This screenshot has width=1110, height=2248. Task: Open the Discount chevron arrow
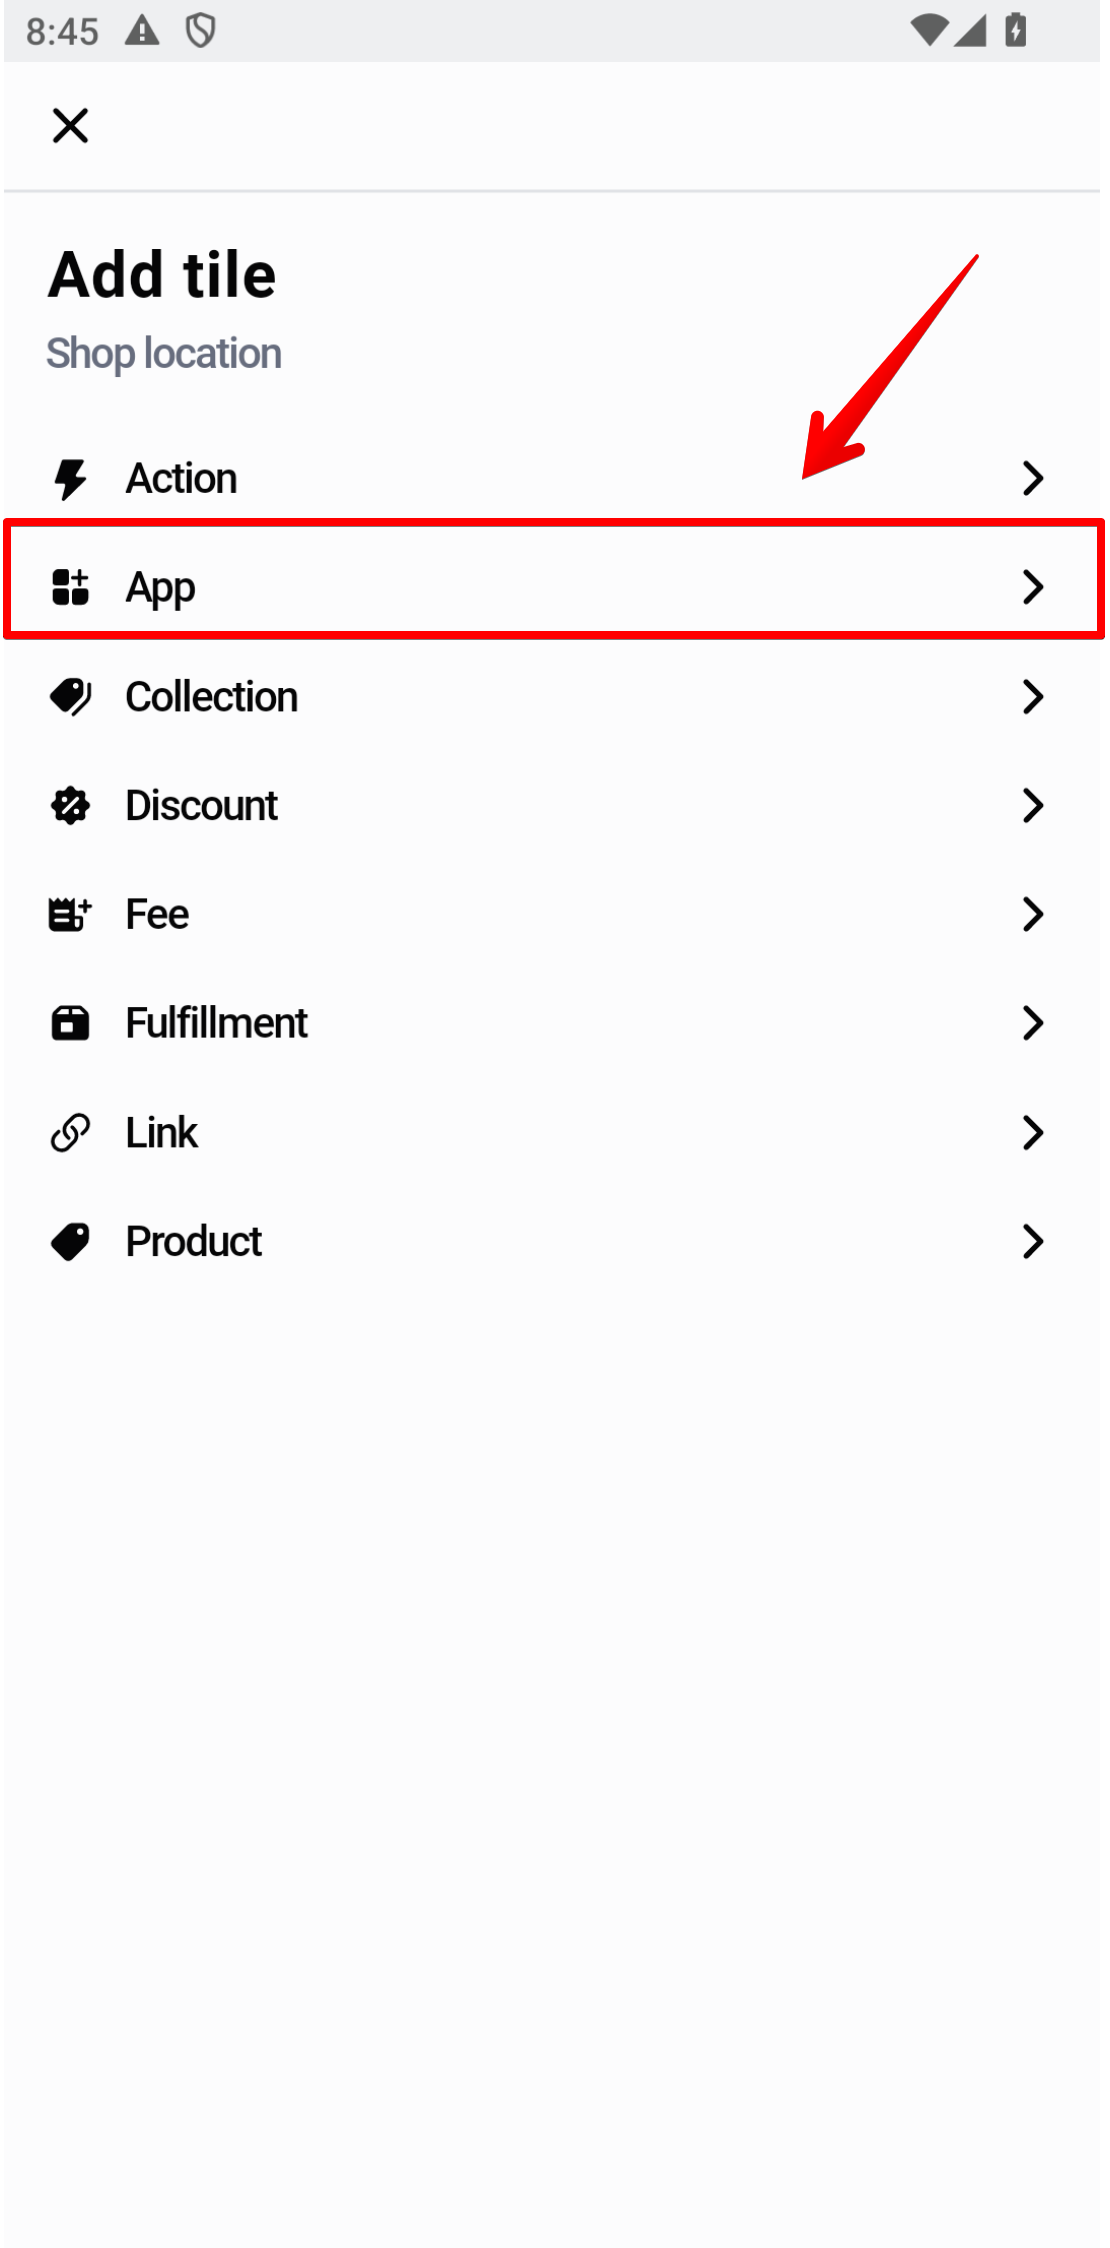(x=1032, y=806)
